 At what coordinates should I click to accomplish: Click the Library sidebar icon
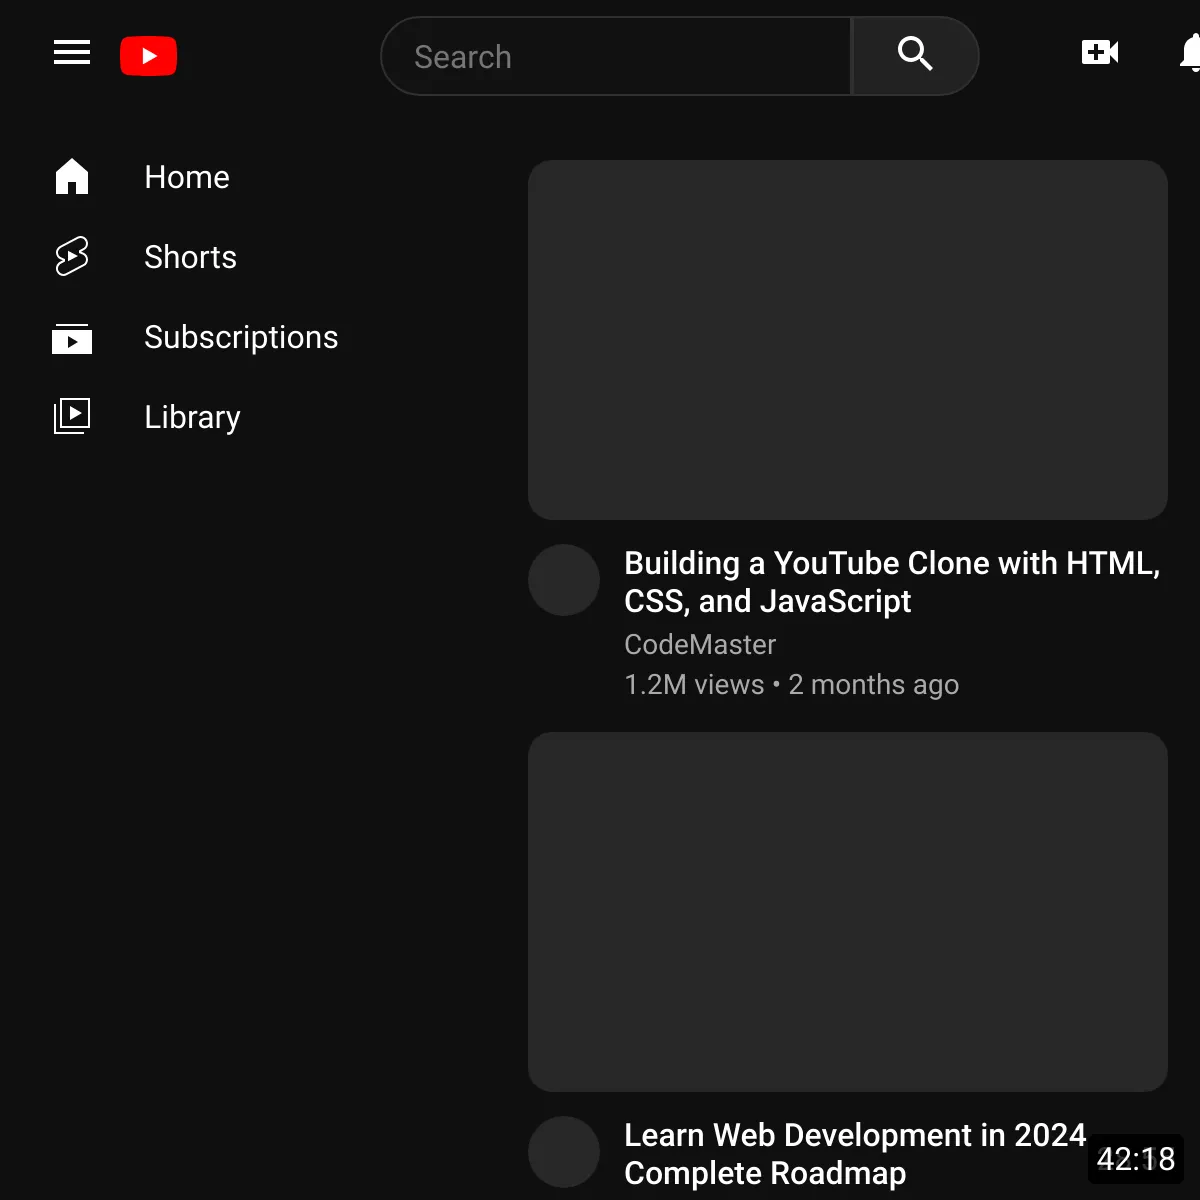(72, 416)
